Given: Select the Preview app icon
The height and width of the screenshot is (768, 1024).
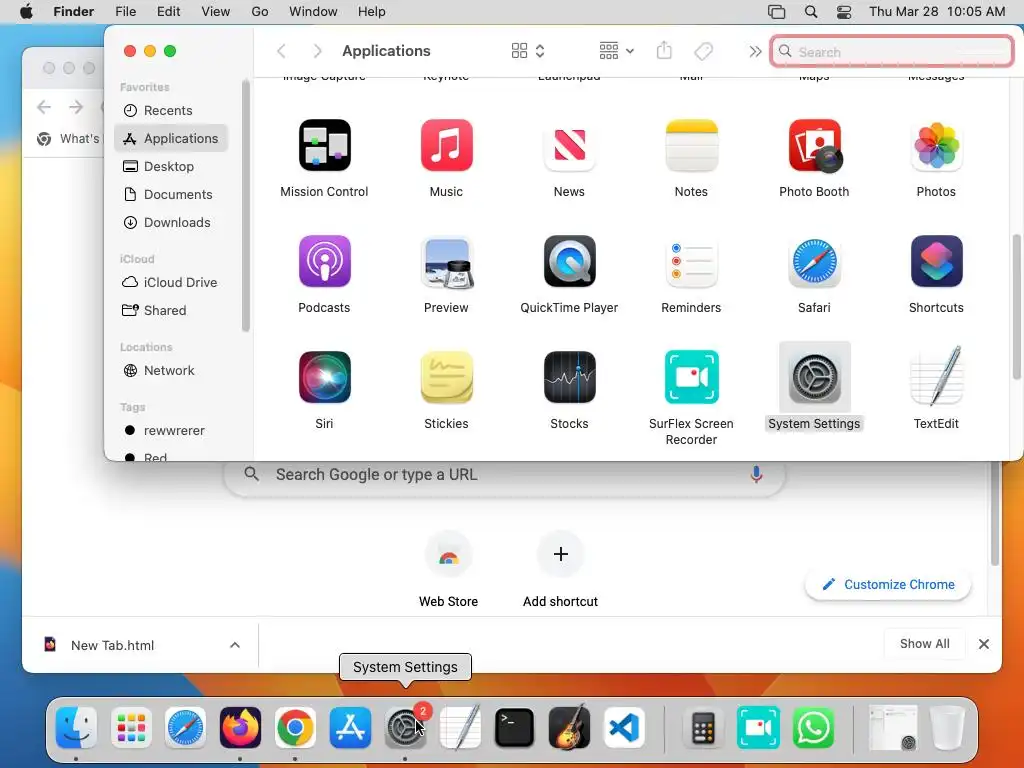Looking at the screenshot, I should pos(447,261).
